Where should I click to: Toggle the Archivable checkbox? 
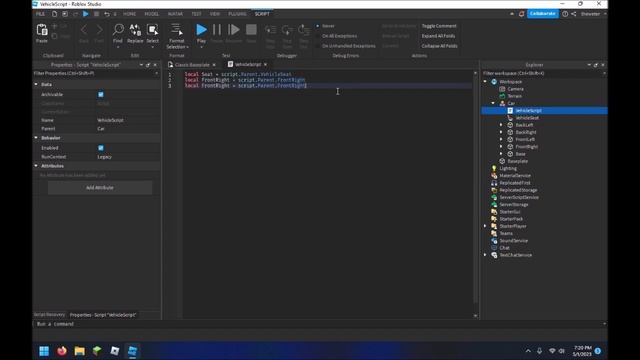(x=101, y=94)
